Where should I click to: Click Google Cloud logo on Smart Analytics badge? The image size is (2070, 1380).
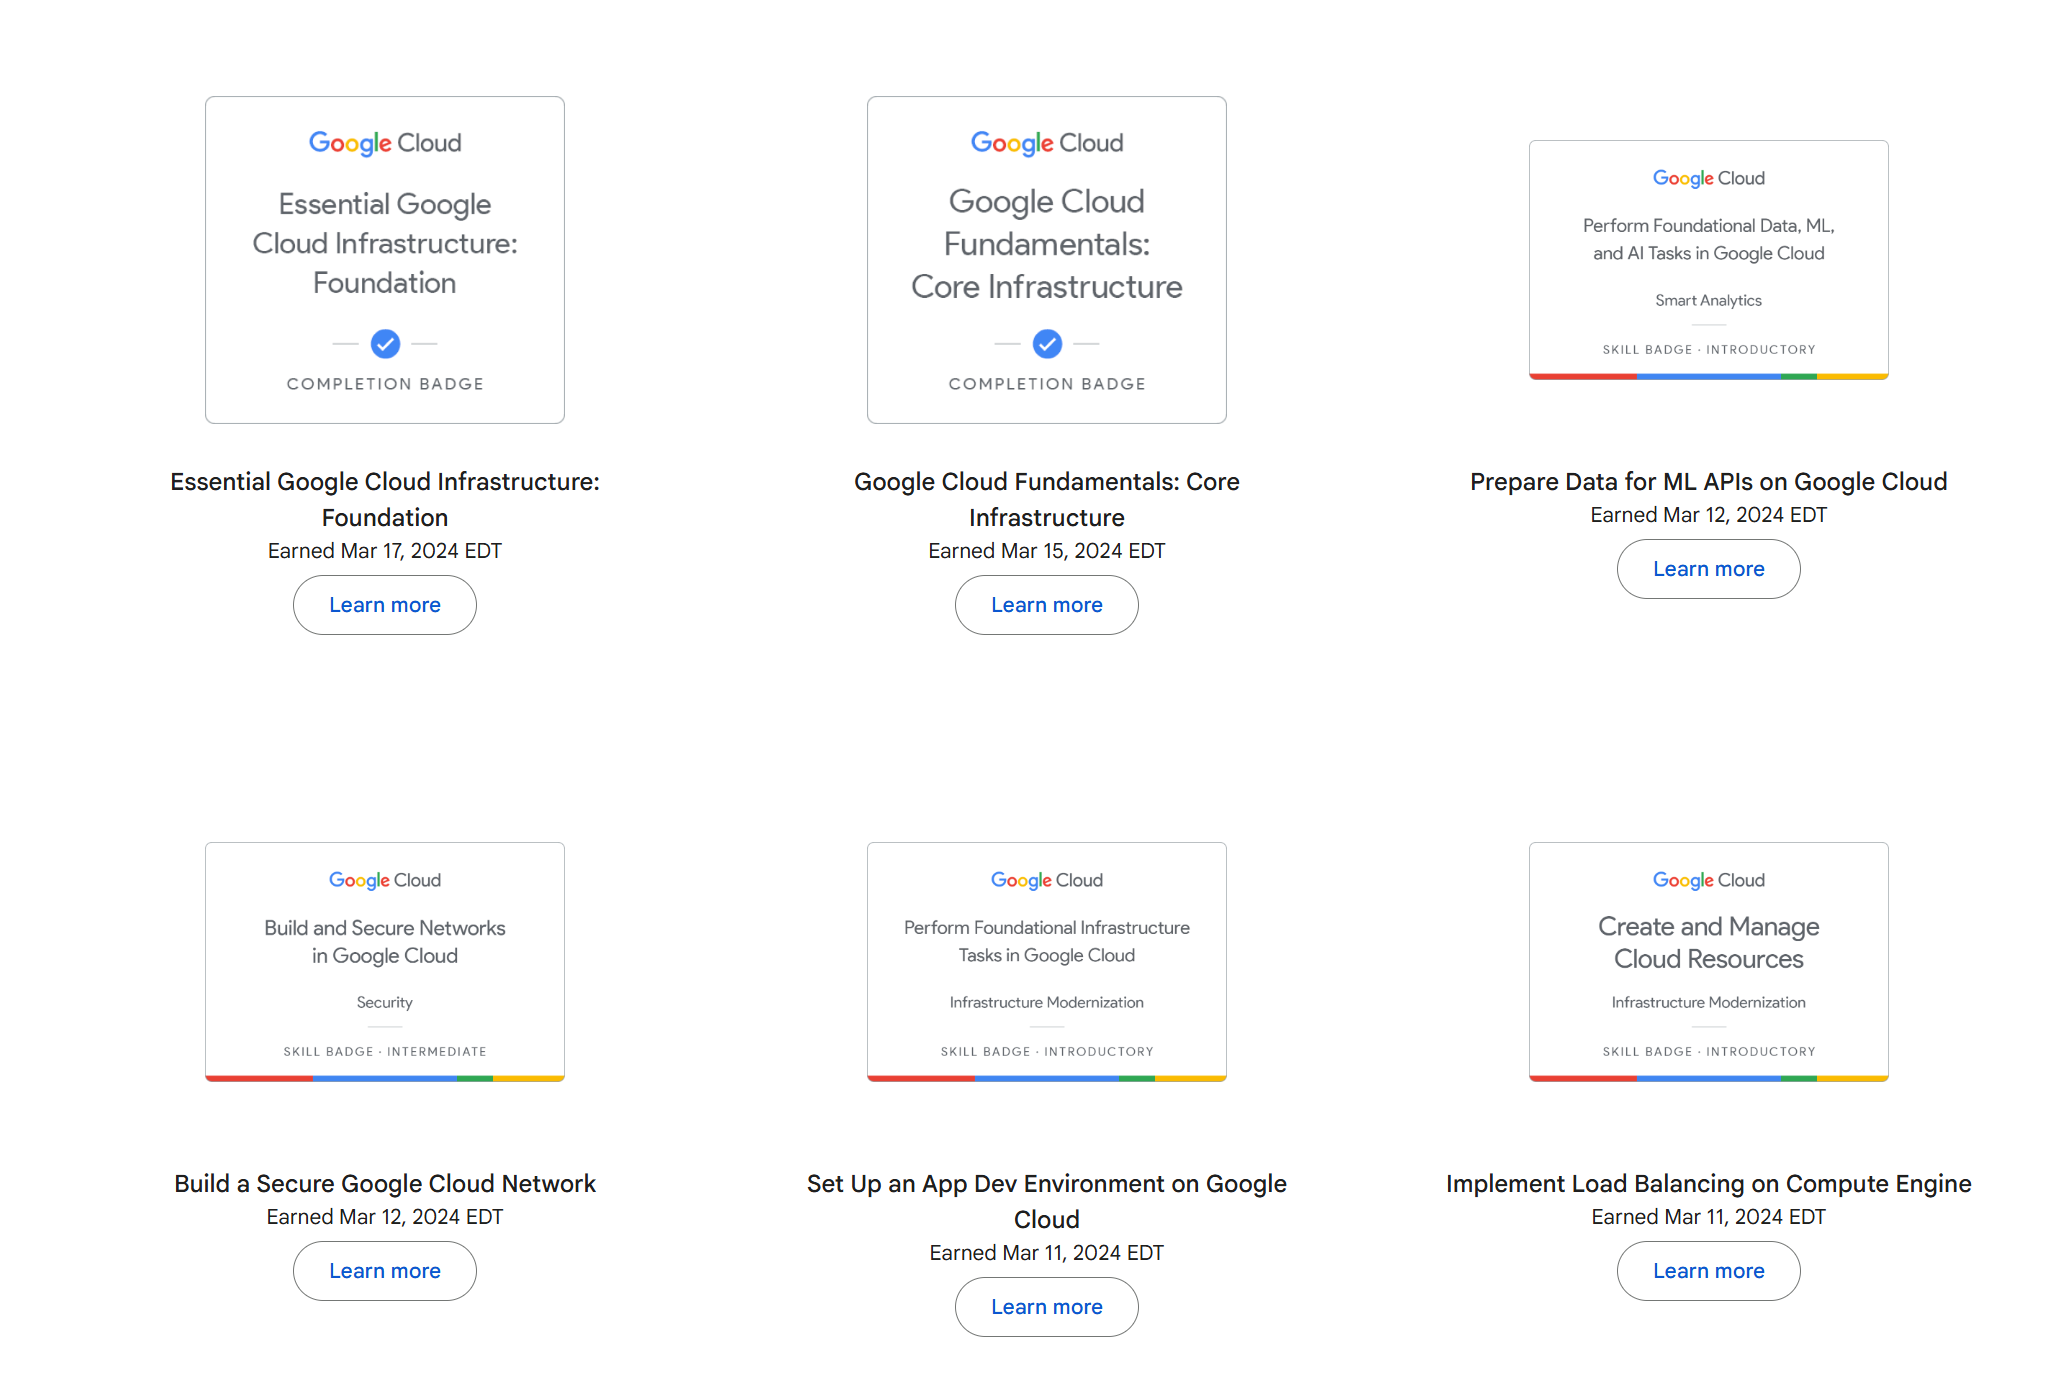click(x=1708, y=178)
